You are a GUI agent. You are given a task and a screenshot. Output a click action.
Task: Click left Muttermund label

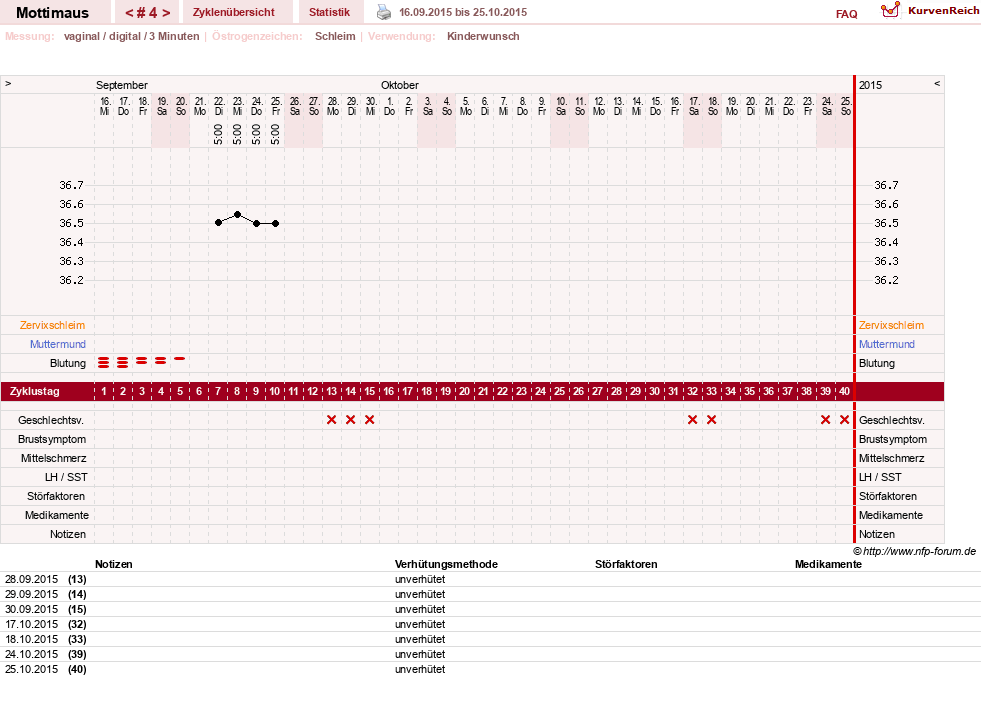coord(58,344)
